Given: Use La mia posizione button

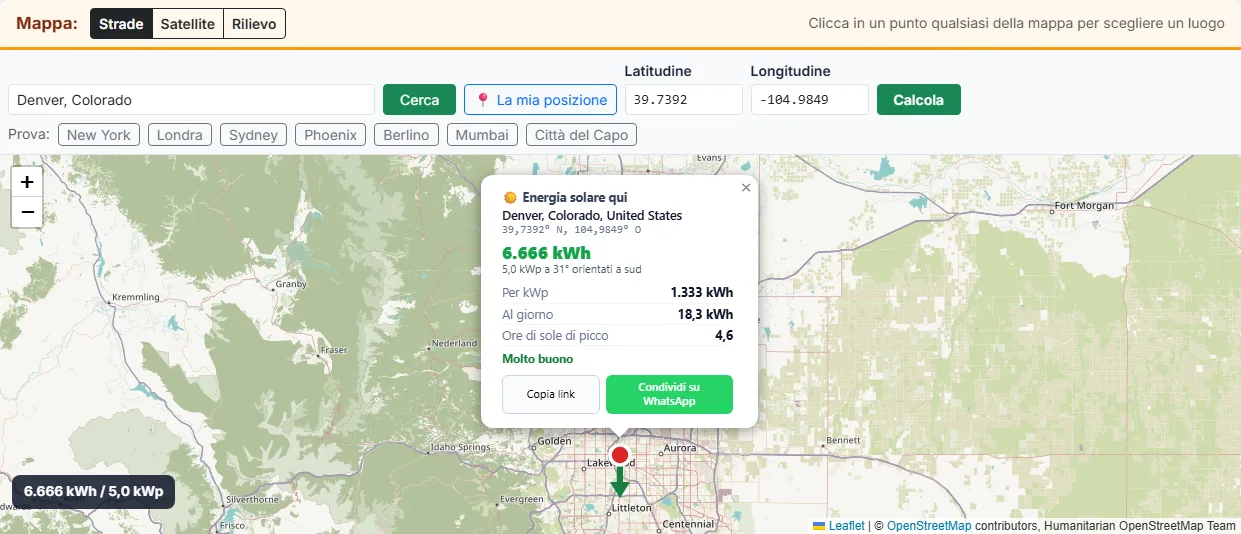Looking at the screenshot, I should point(540,100).
